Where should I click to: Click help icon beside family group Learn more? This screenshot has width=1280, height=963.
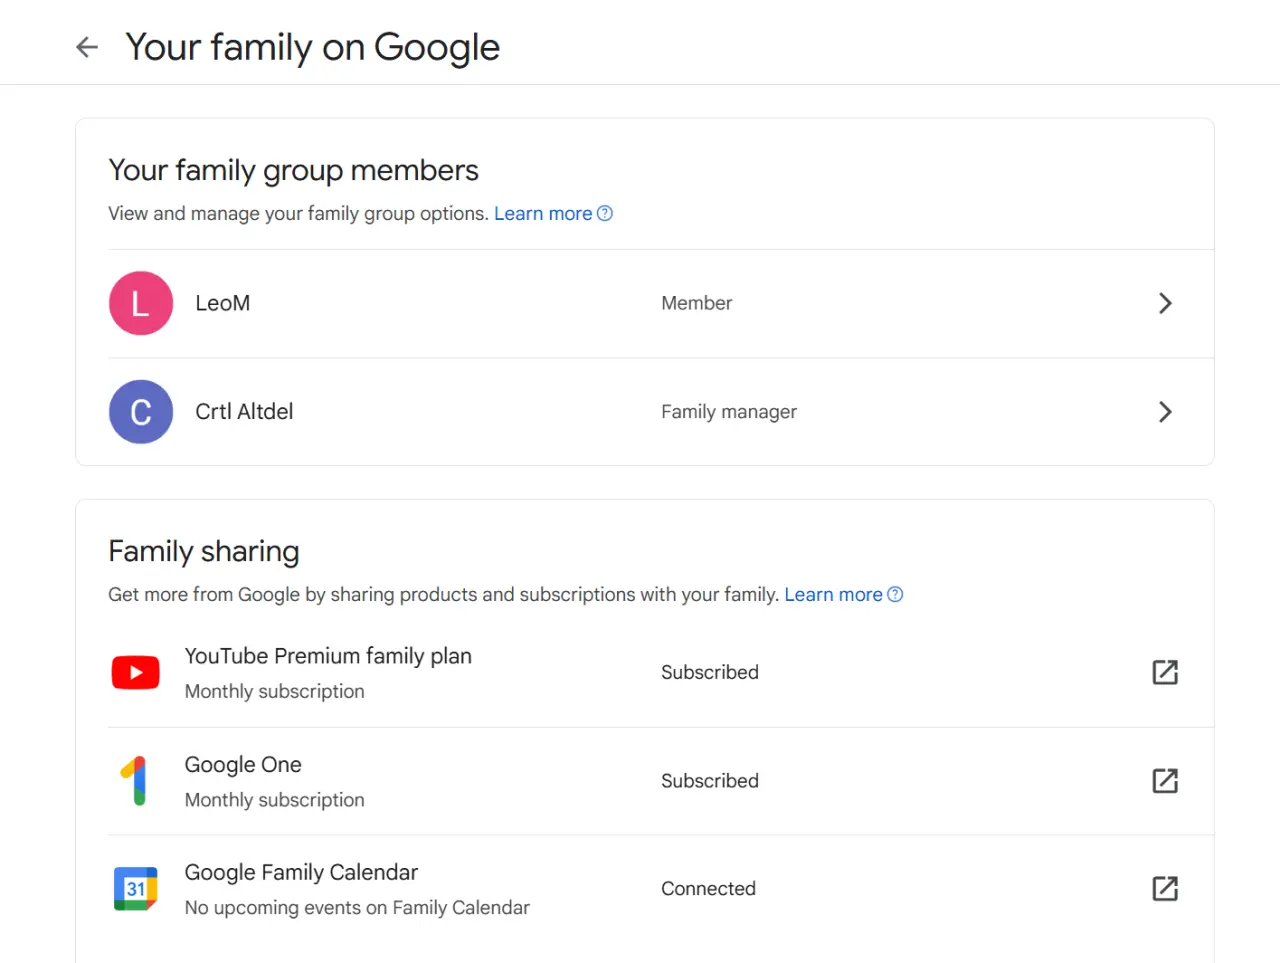click(x=605, y=214)
